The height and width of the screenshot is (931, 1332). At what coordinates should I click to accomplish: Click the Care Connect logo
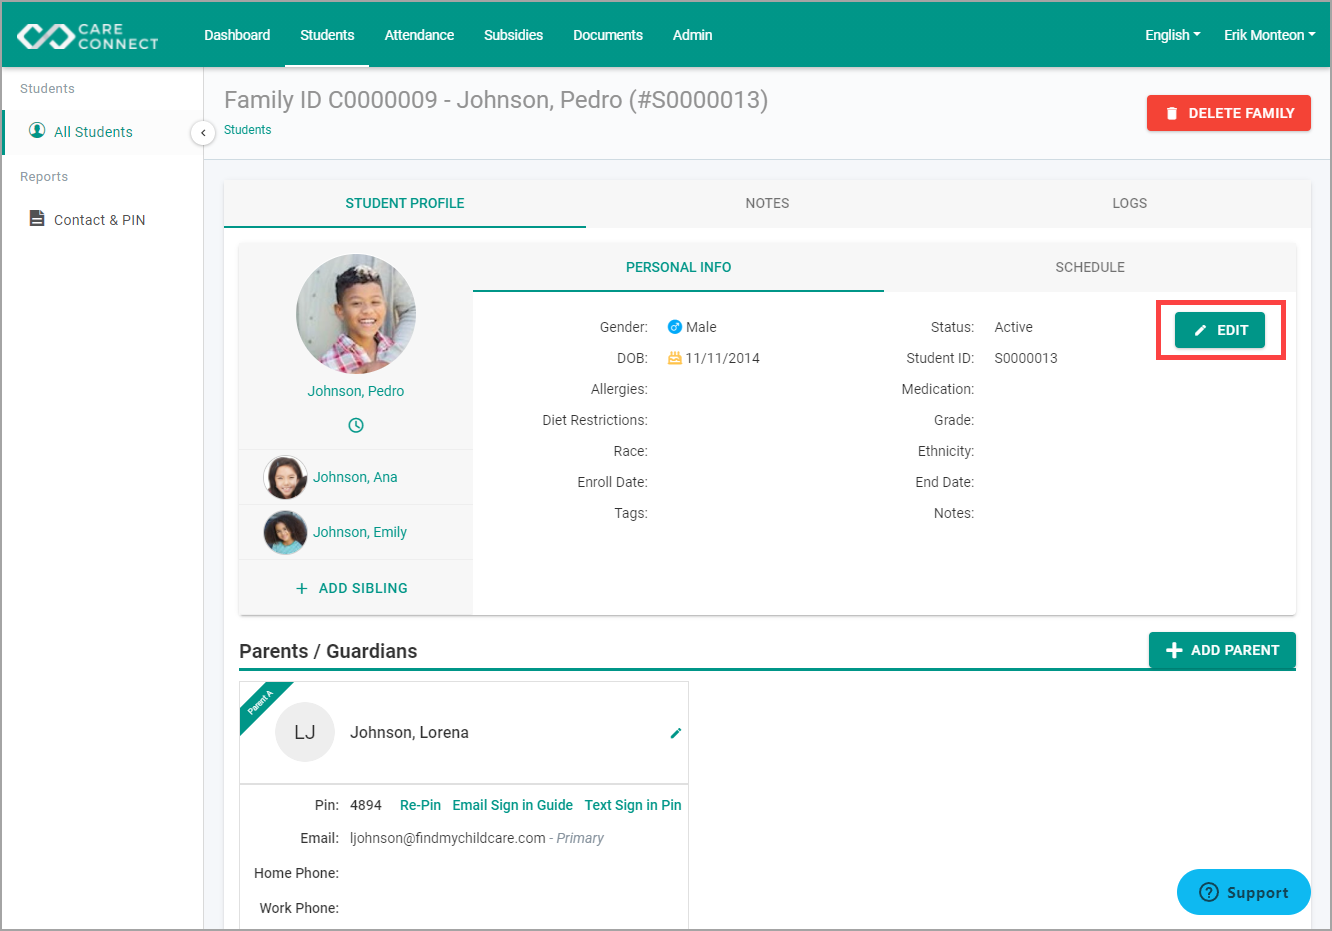click(x=88, y=36)
